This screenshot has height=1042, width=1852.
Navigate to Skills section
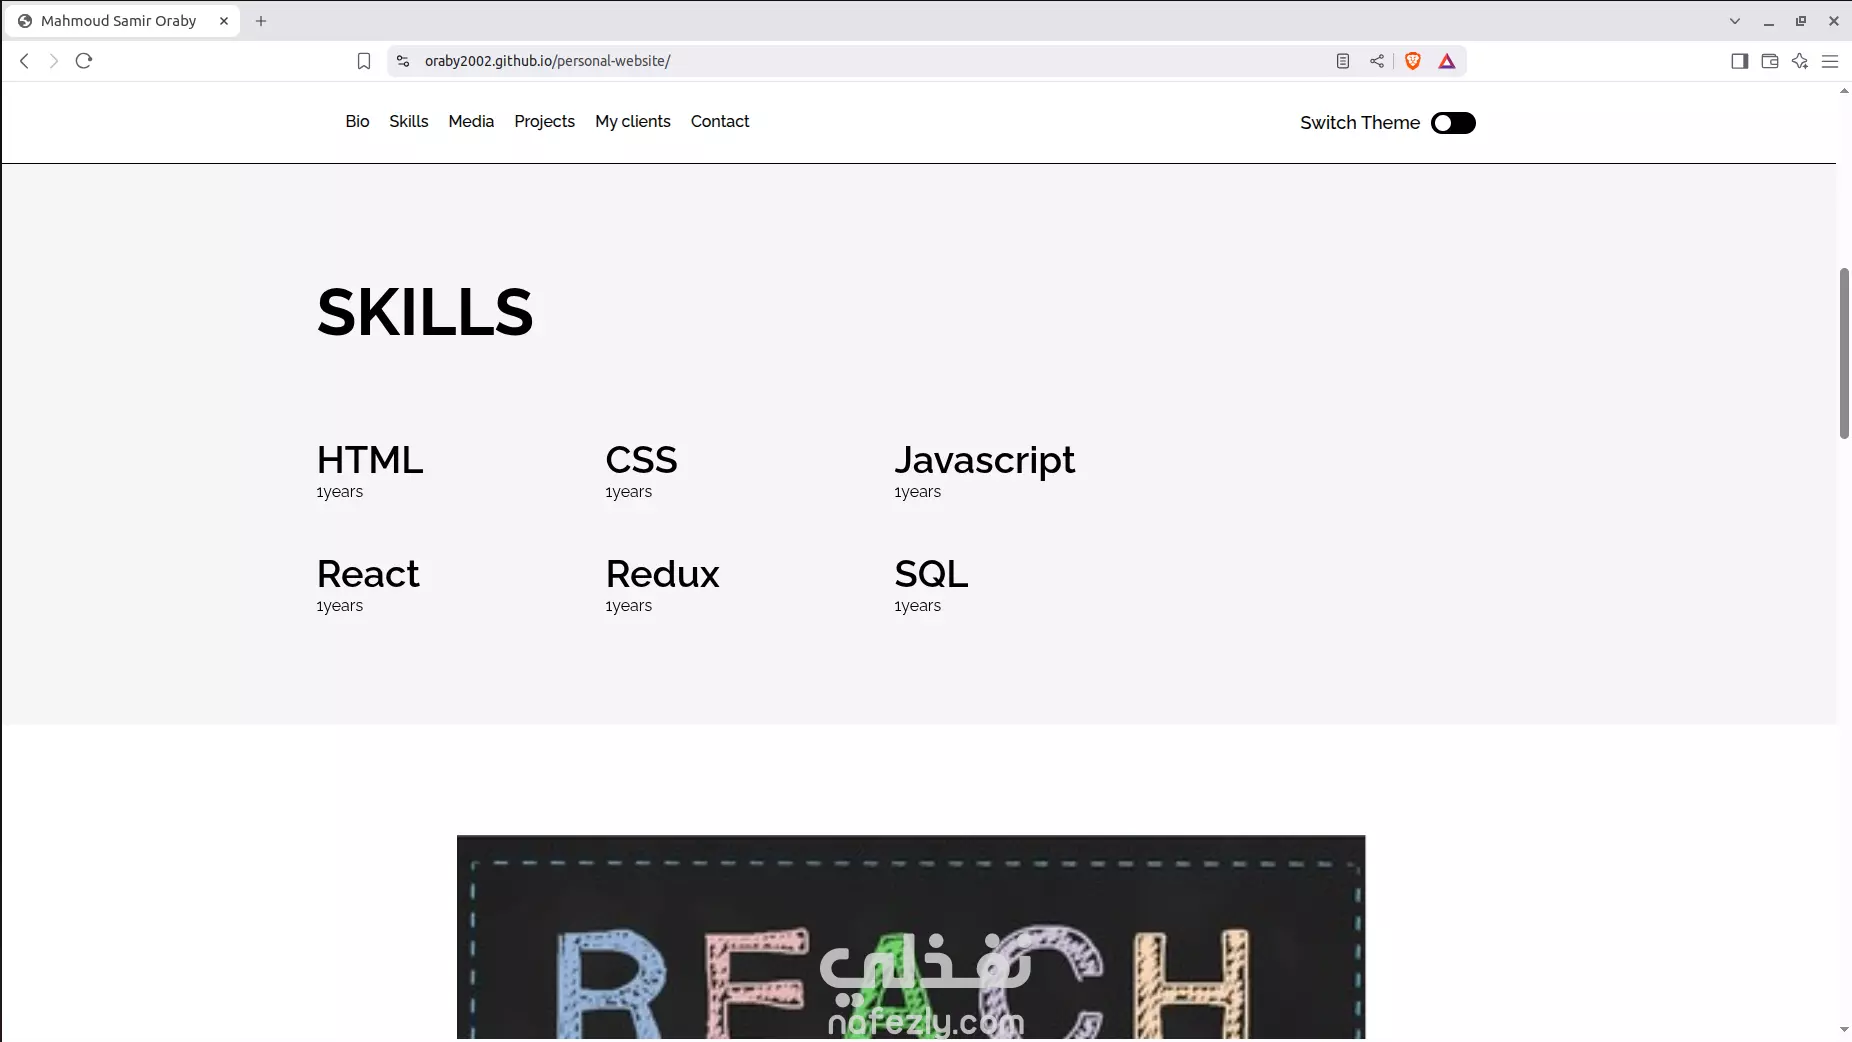tap(409, 121)
